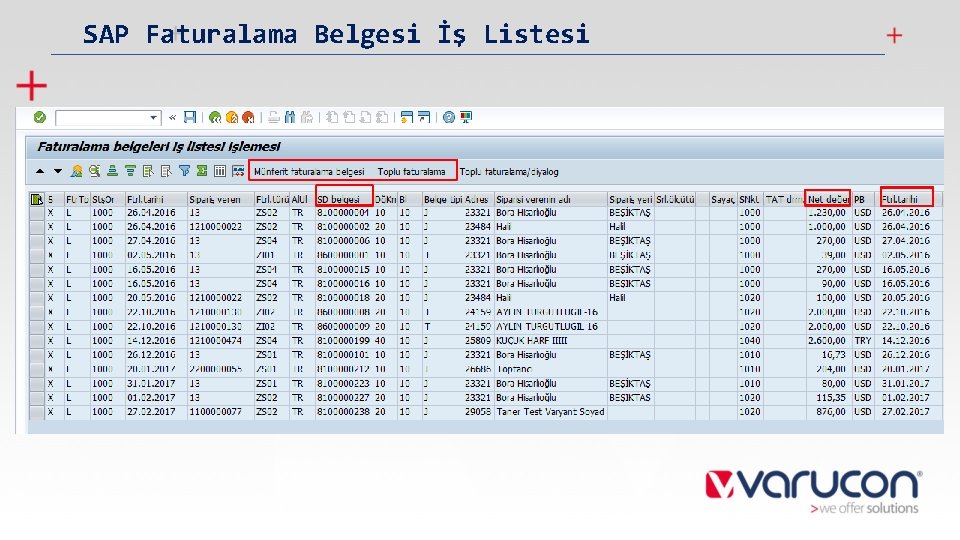960x540 pixels.
Task: Click the address number cell 29058
Action: [x=478, y=411]
